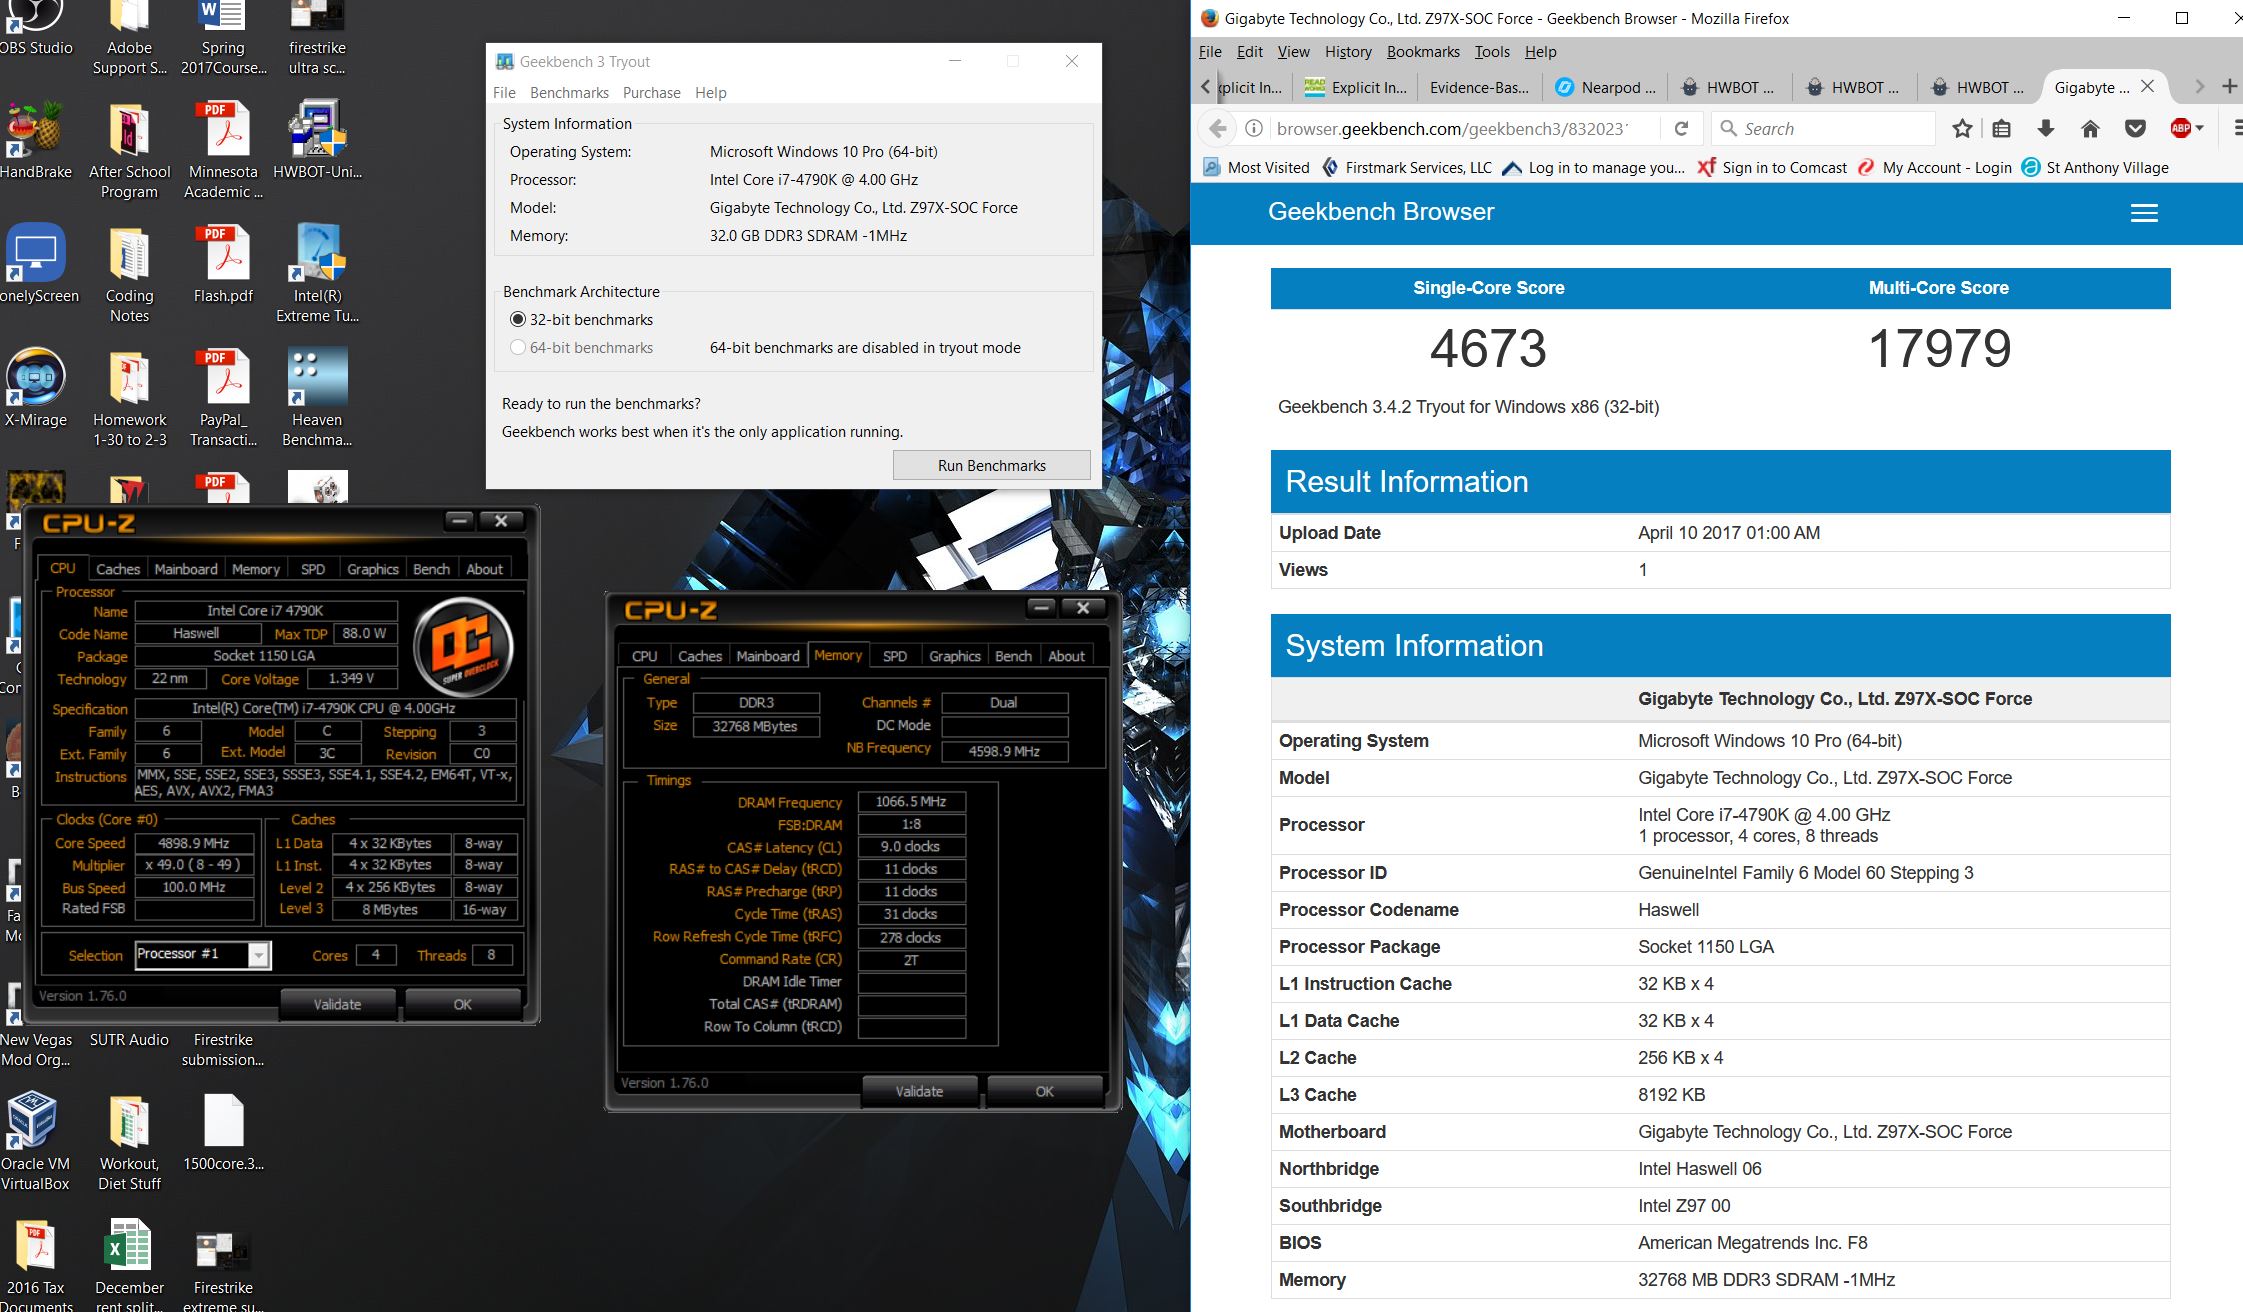Open the December rent split Excel file

click(x=129, y=1264)
